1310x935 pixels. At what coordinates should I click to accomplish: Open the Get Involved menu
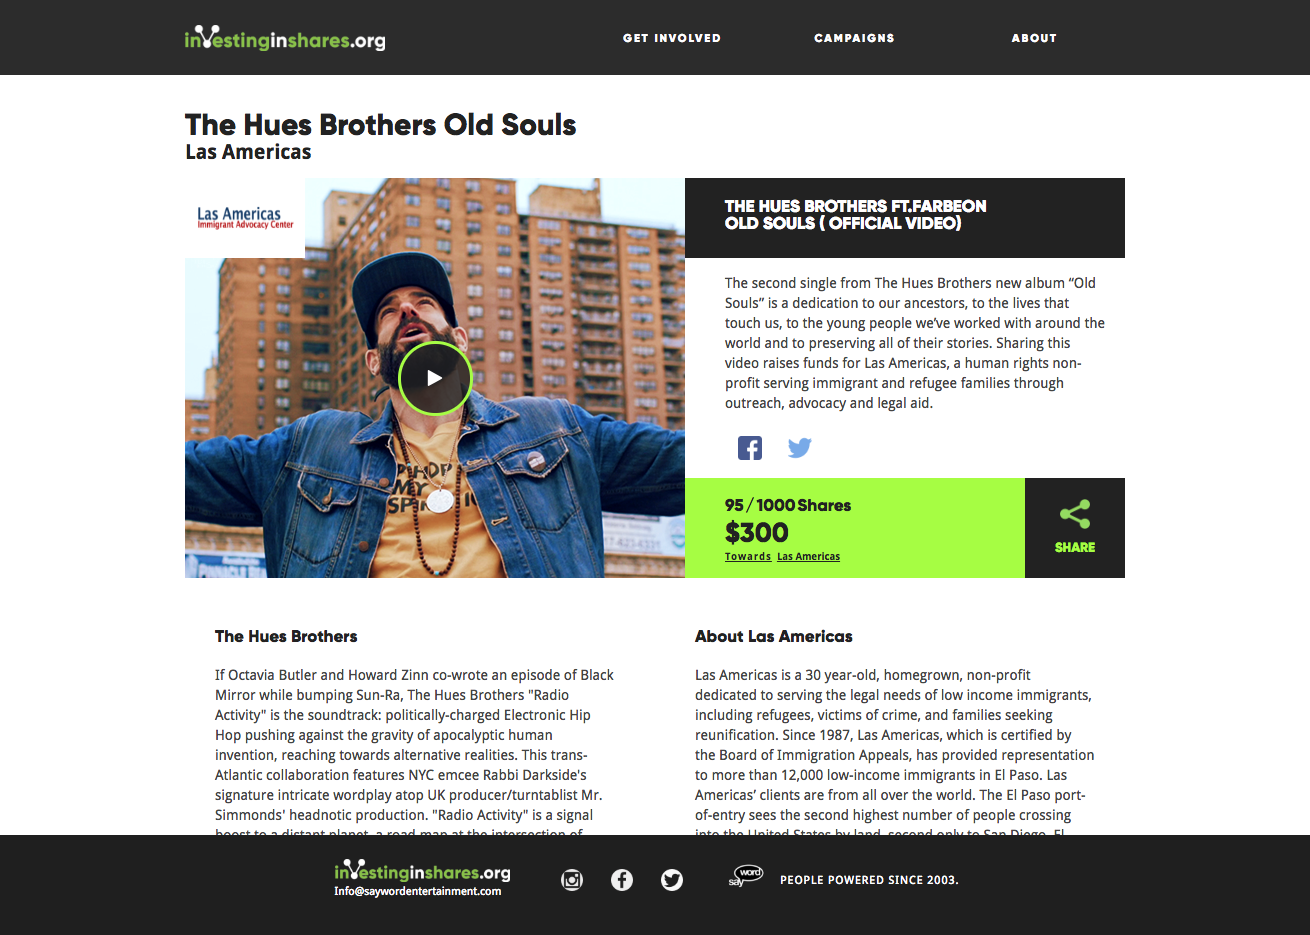[x=672, y=38]
